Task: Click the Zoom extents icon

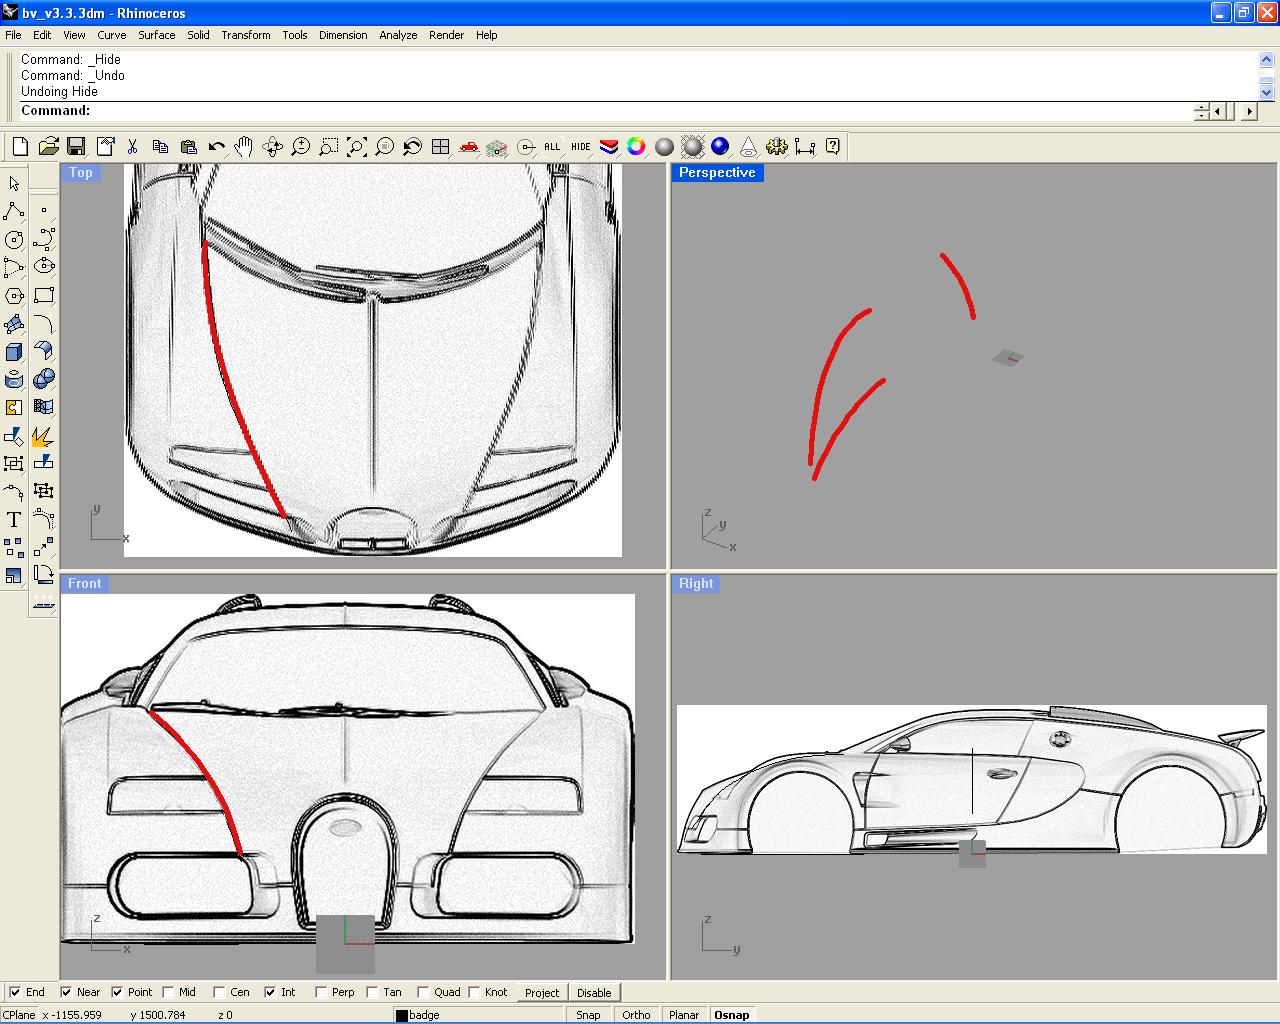Action: click(x=356, y=147)
